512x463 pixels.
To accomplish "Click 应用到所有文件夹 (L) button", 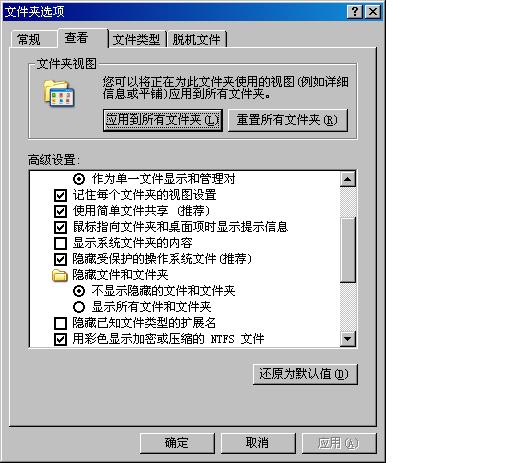I will pos(163,120).
